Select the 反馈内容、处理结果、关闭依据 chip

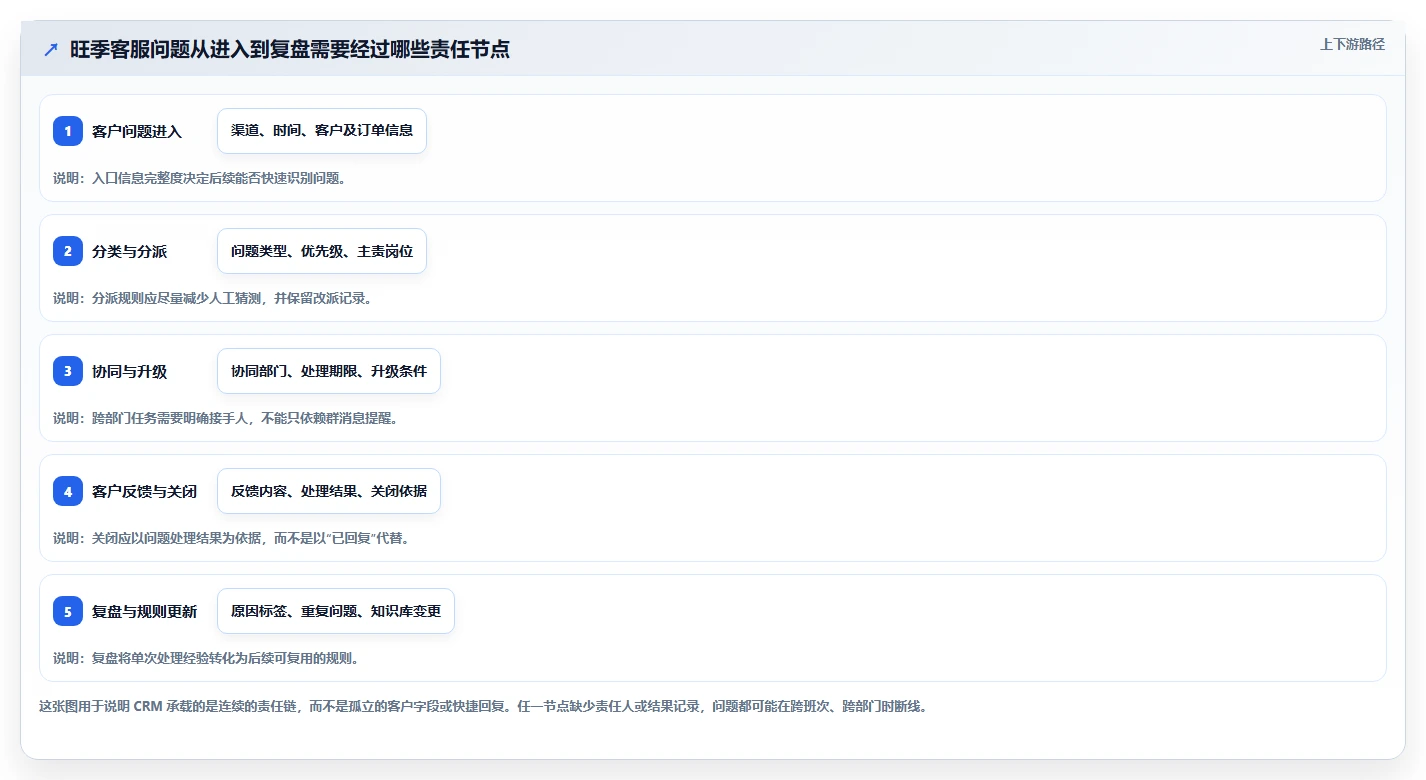[329, 491]
